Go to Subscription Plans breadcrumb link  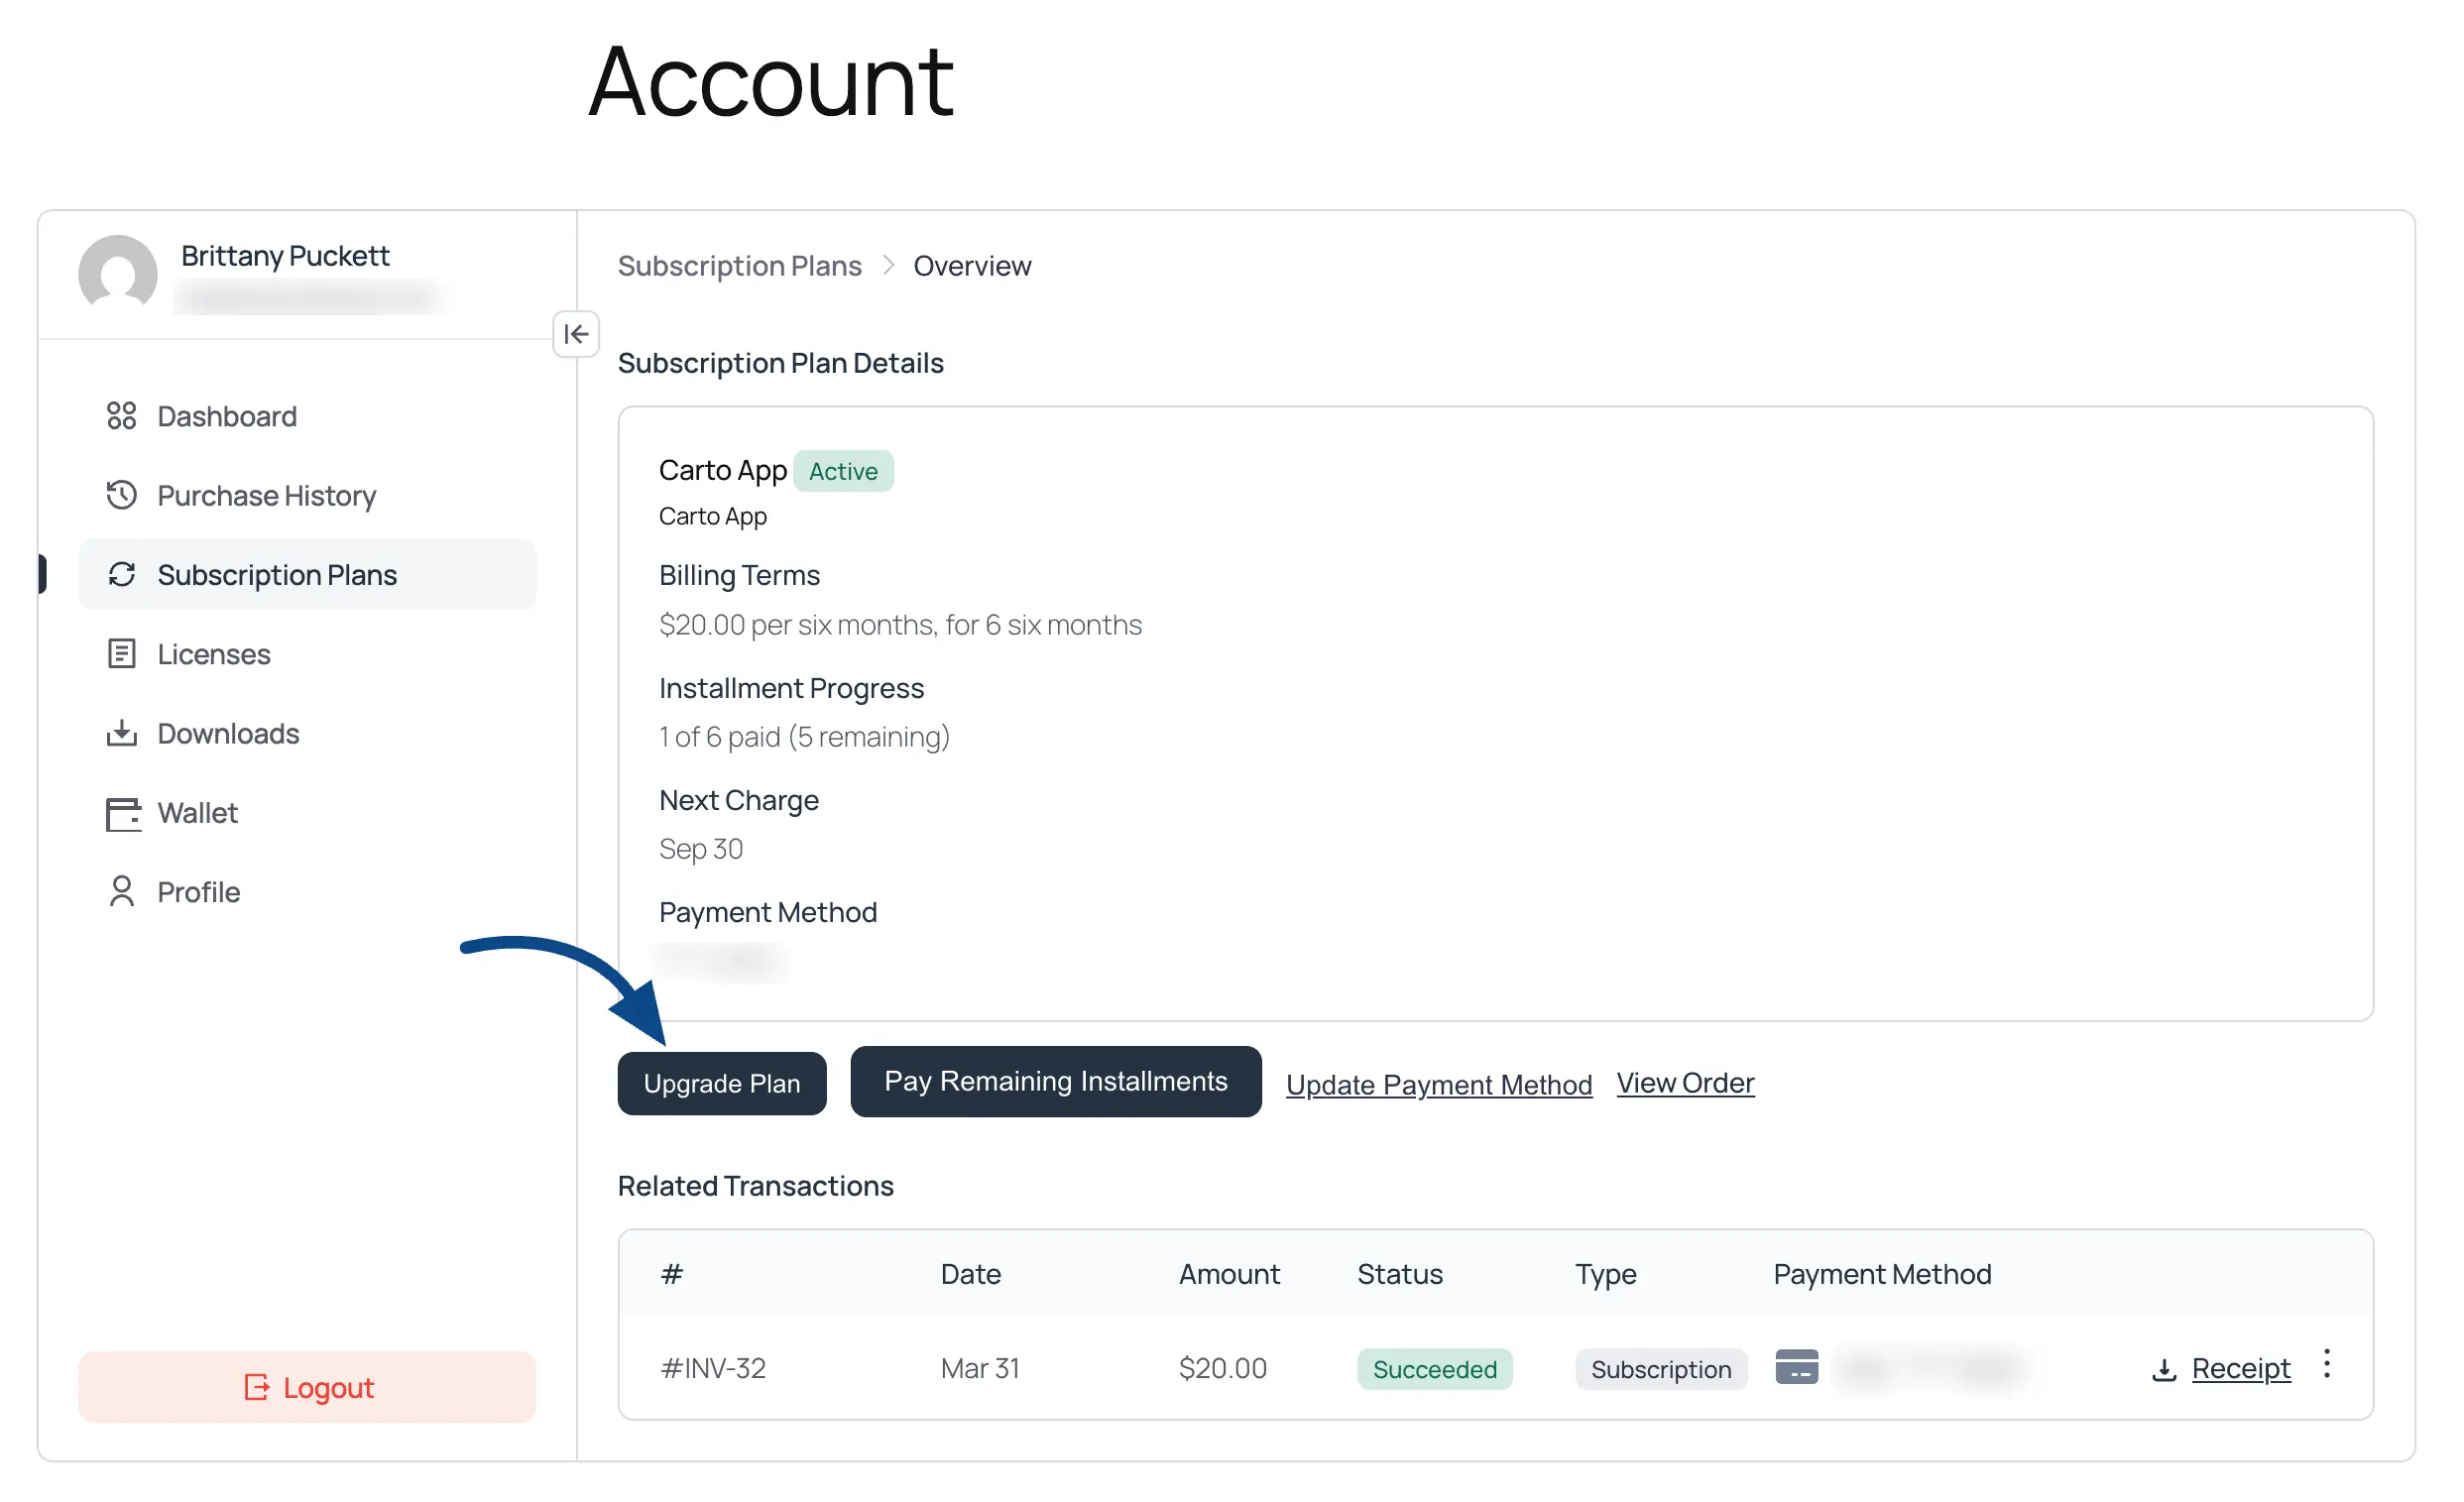point(739,266)
